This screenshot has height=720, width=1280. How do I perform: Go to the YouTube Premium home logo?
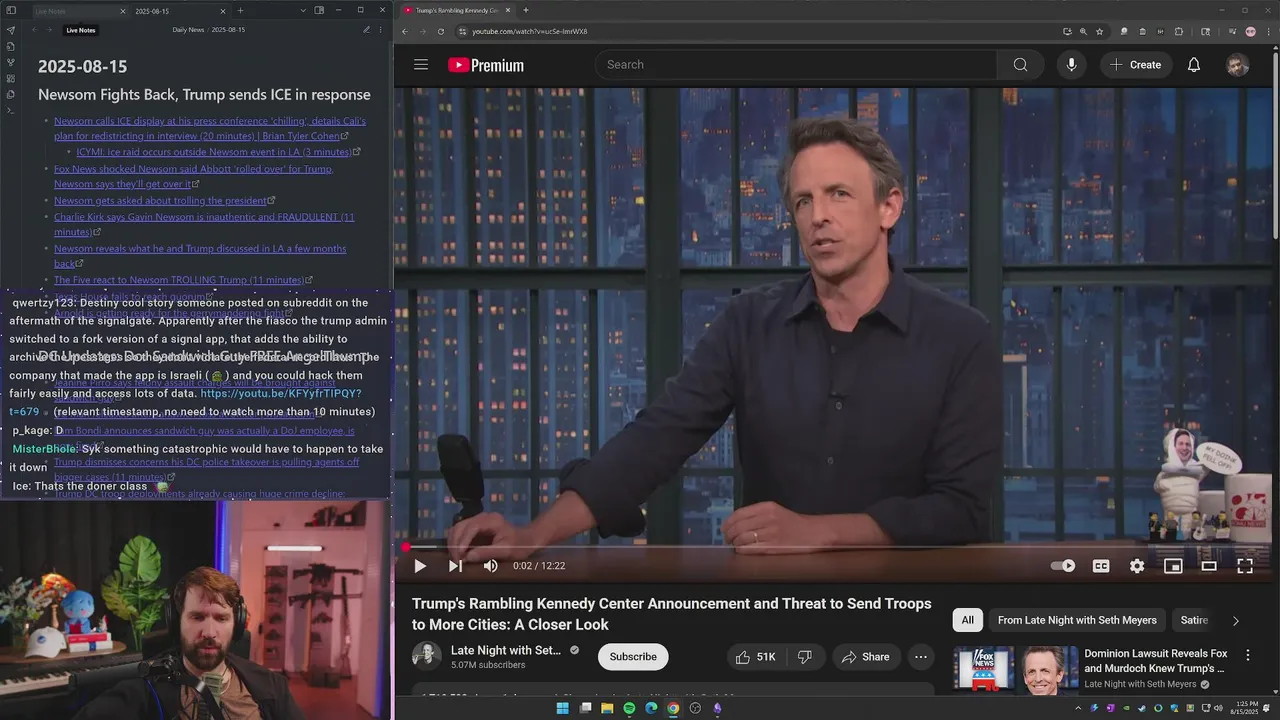pos(486,65)
